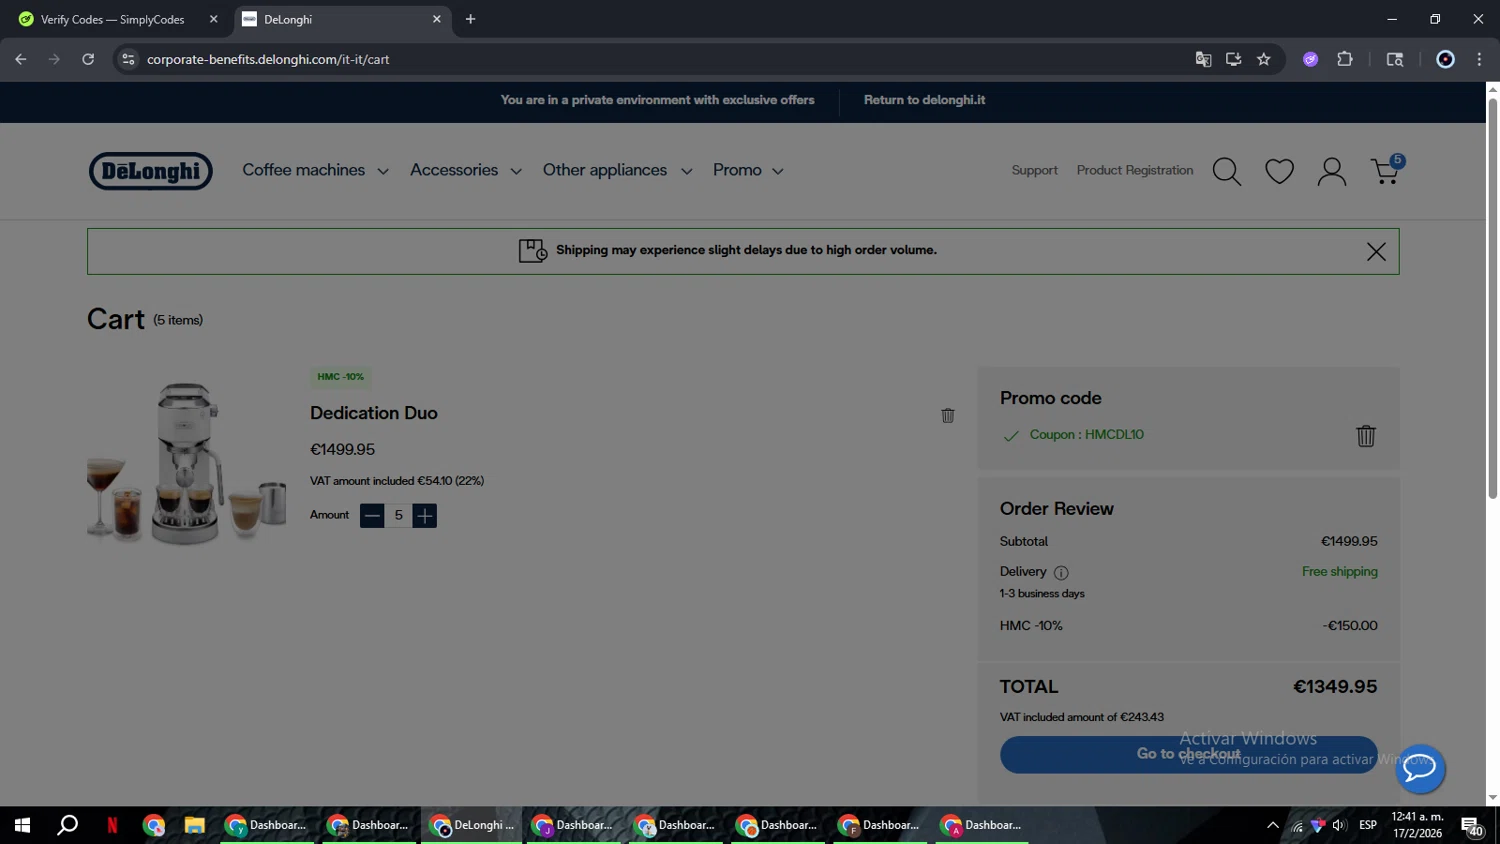Close the Verify Codes tab

click(x=213, y=19)
